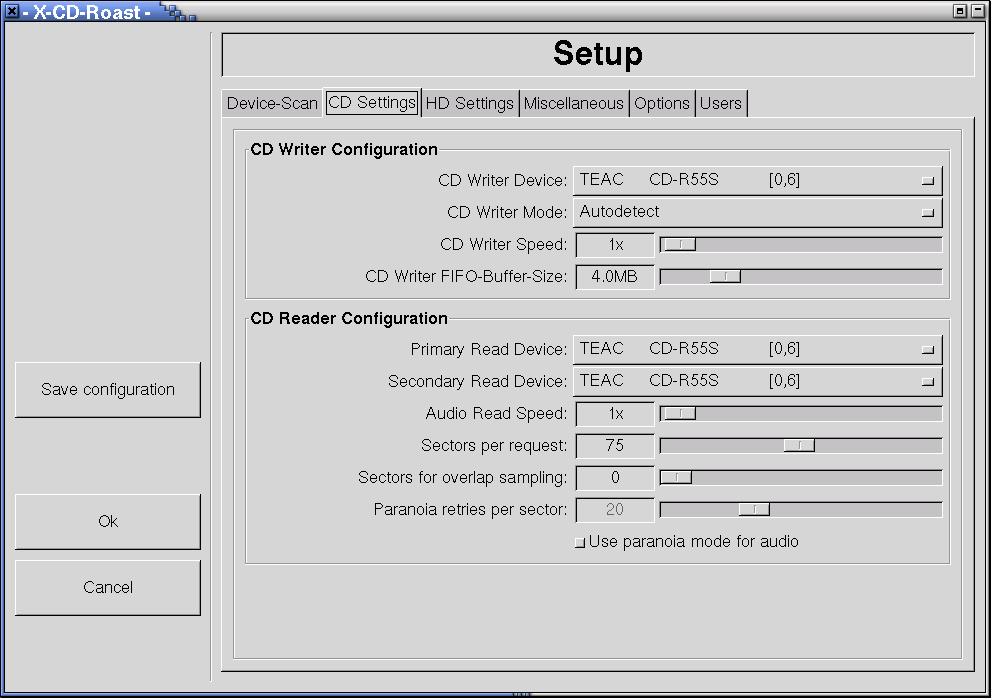Click the Sectors per request value field
Viewport: 991px width, 698px height.
[x=615, y=446]
